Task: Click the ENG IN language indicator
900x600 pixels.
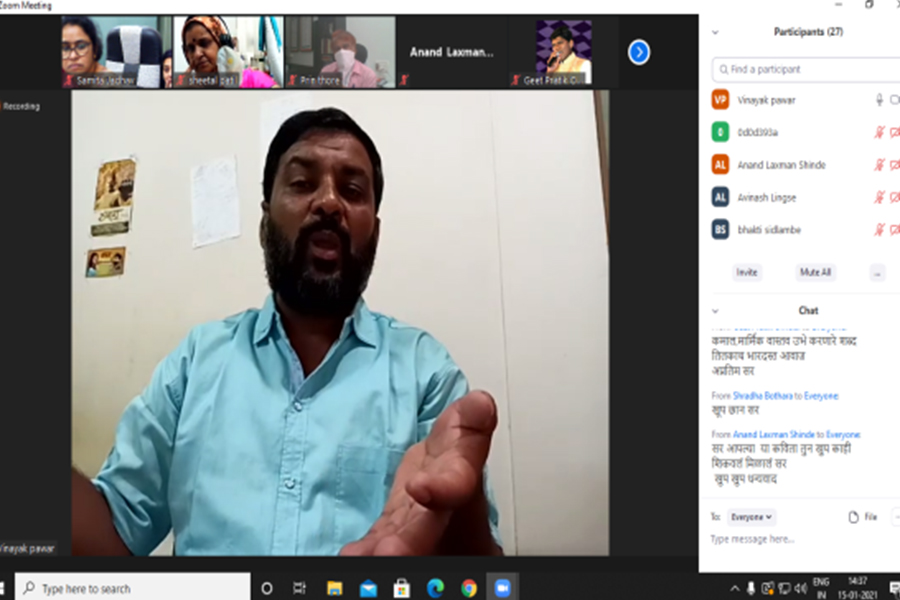Action: click(821, 587)
